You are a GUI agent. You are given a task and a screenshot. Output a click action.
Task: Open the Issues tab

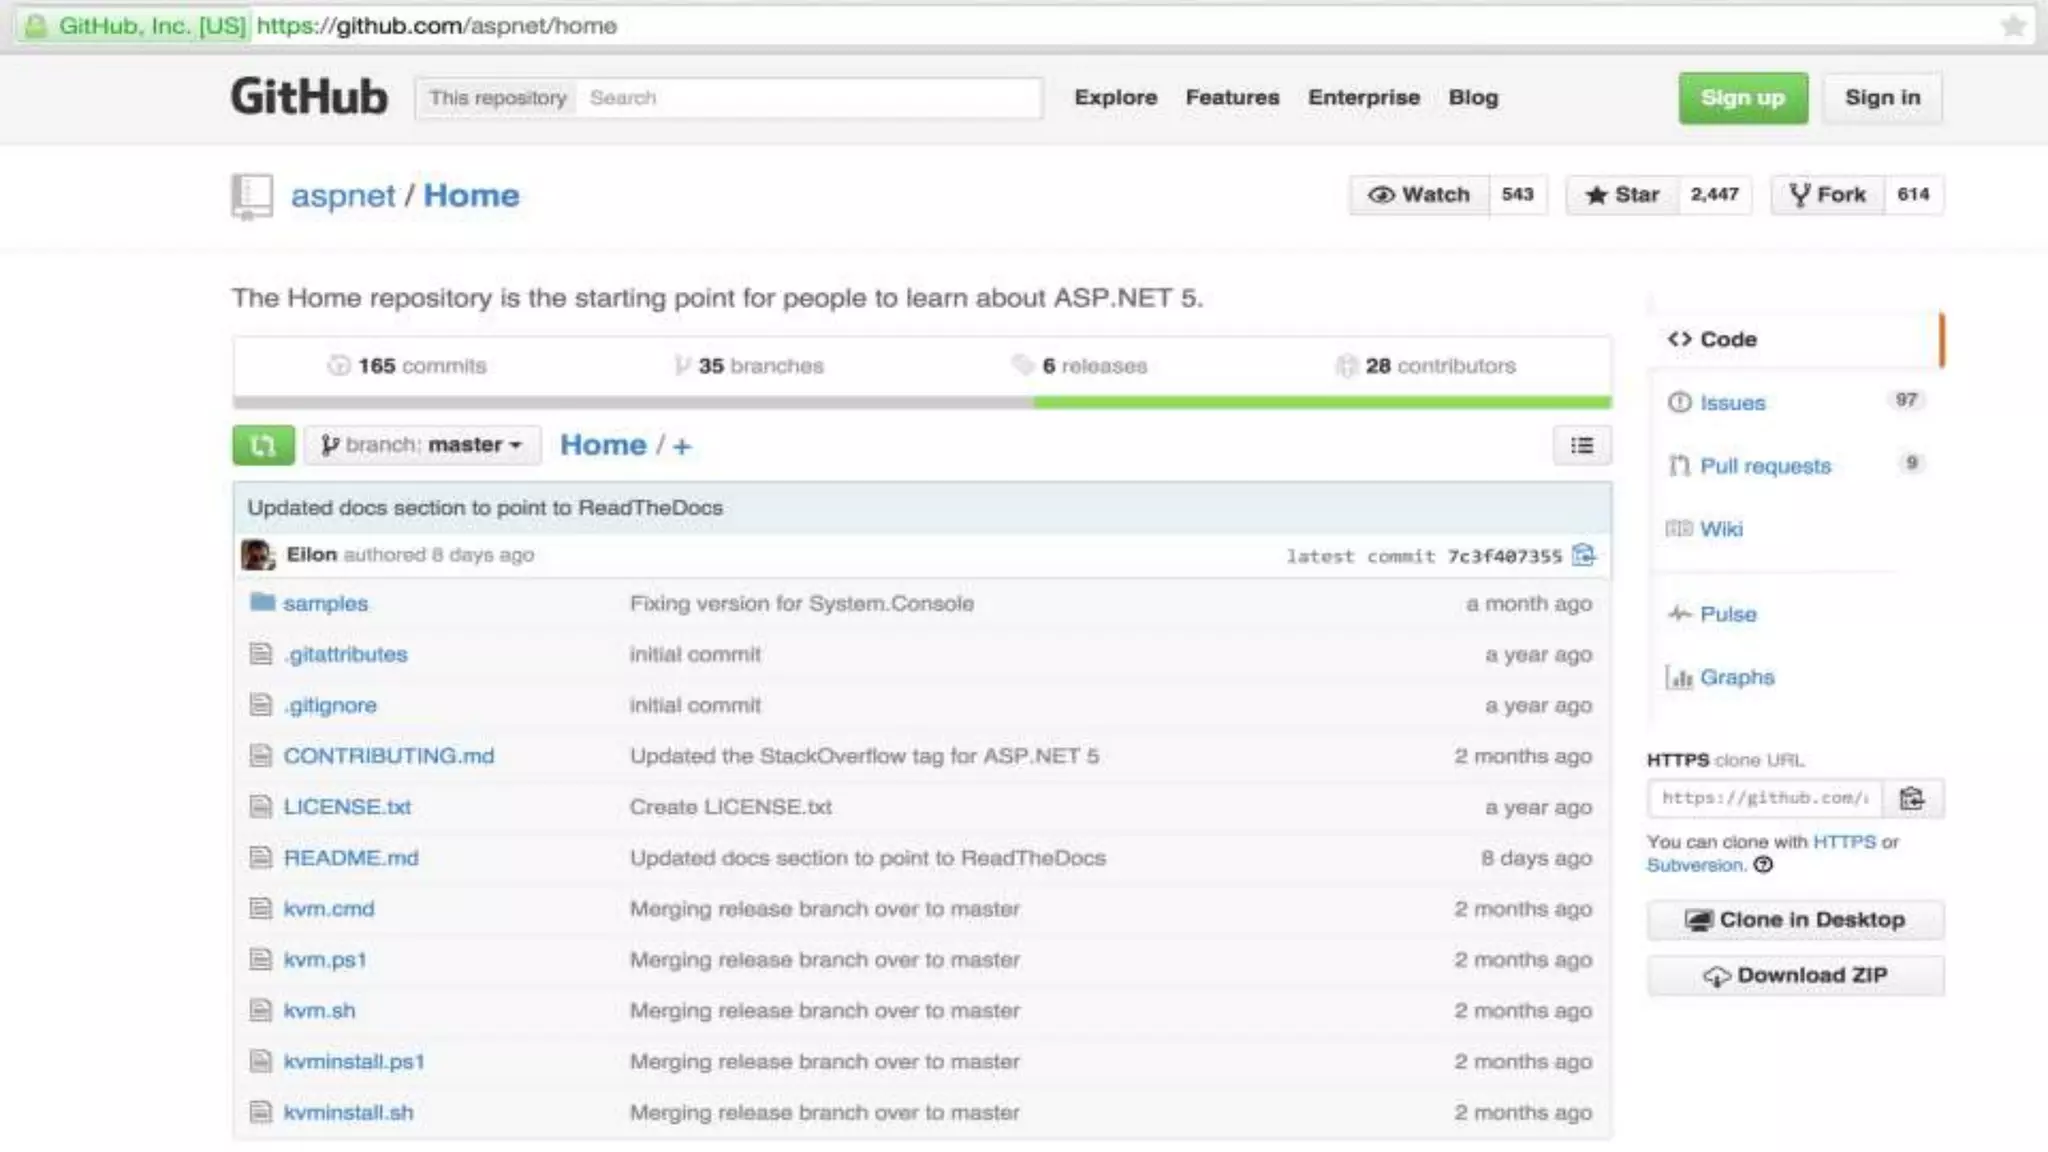pyautogui.click(x=1796, y=402)
